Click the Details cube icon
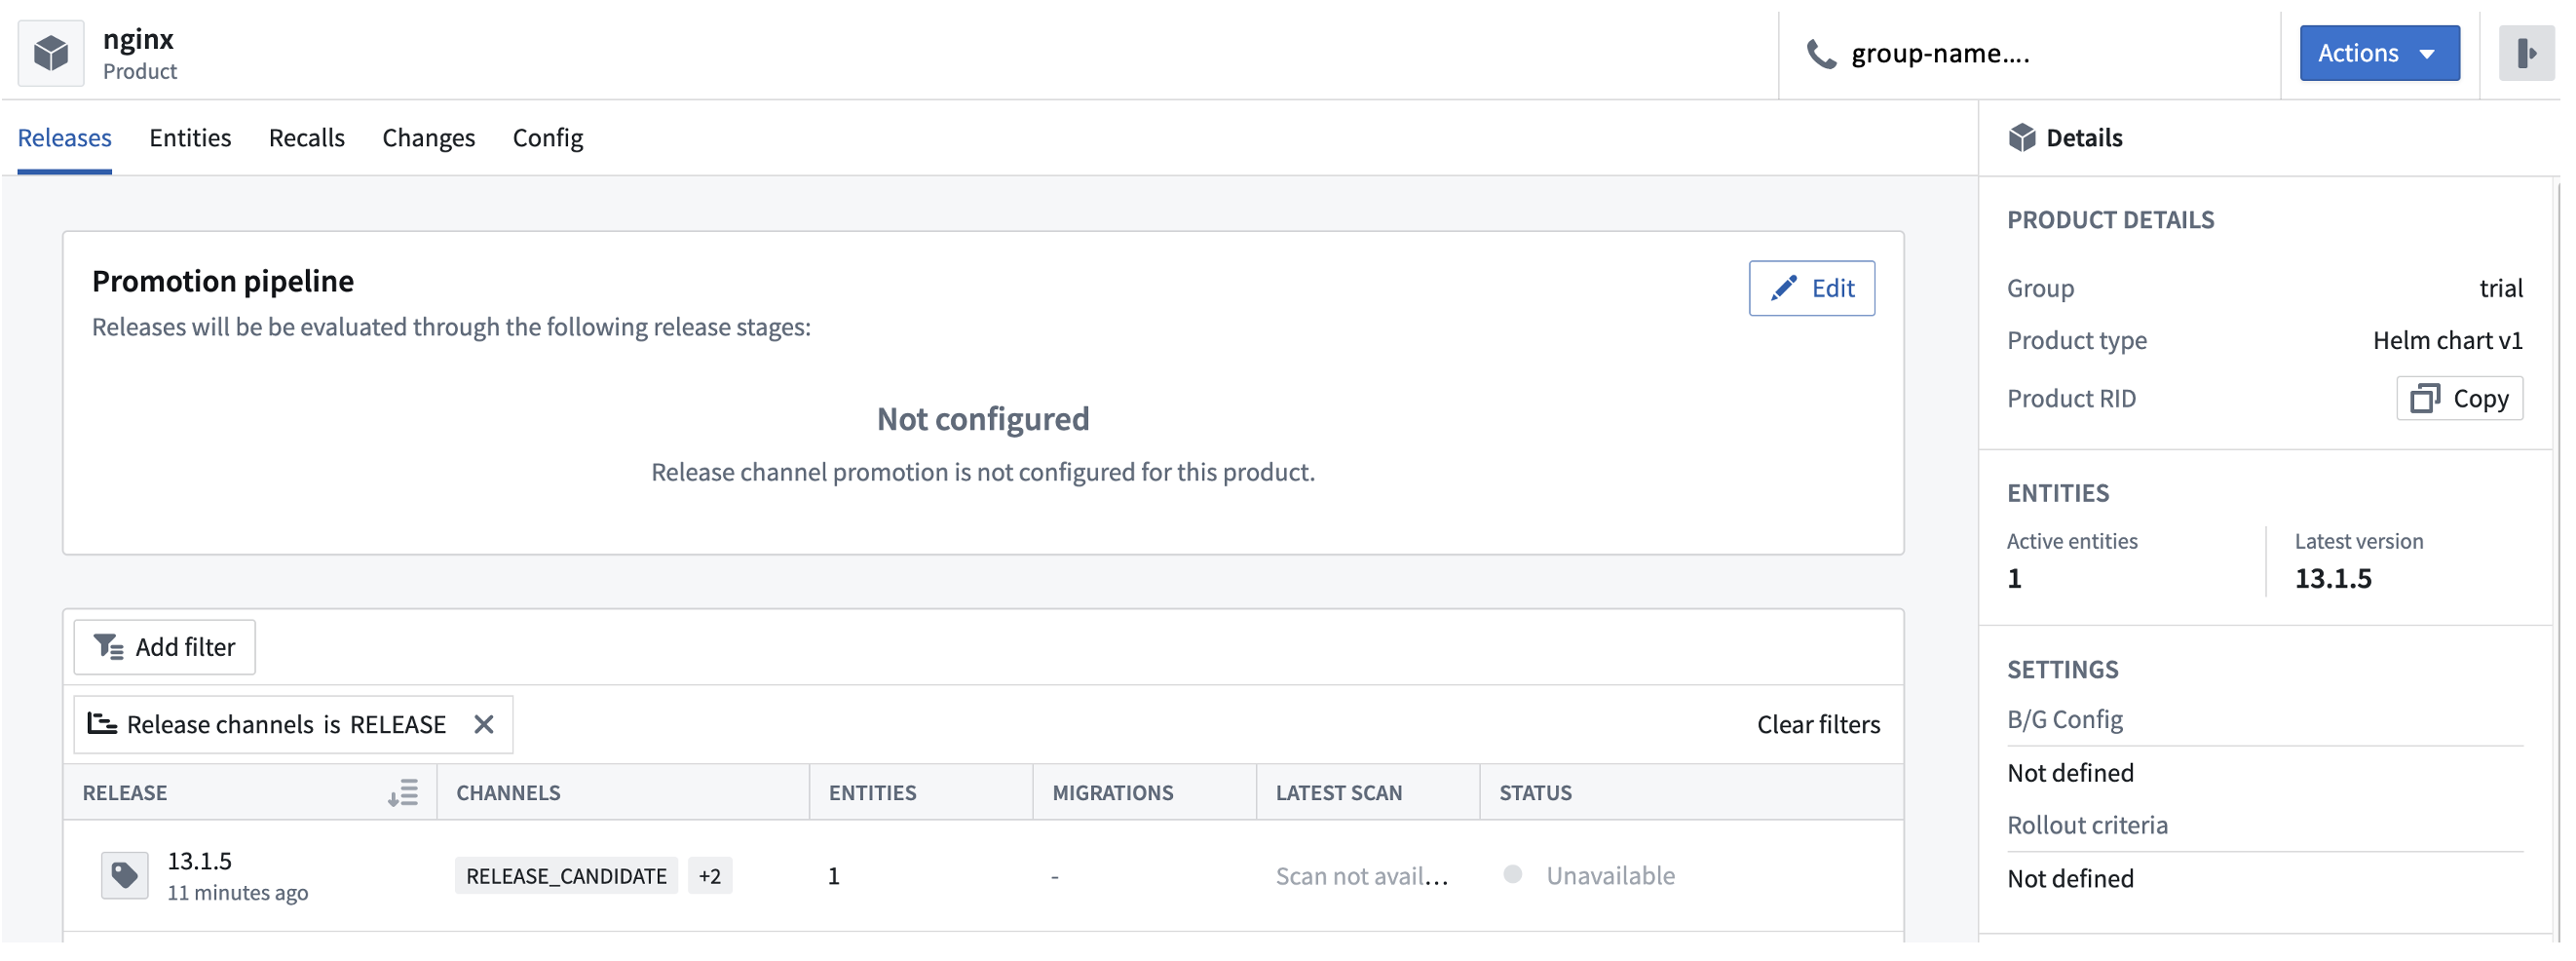This screenshot has width=2576, height=961. point(2021,138)
